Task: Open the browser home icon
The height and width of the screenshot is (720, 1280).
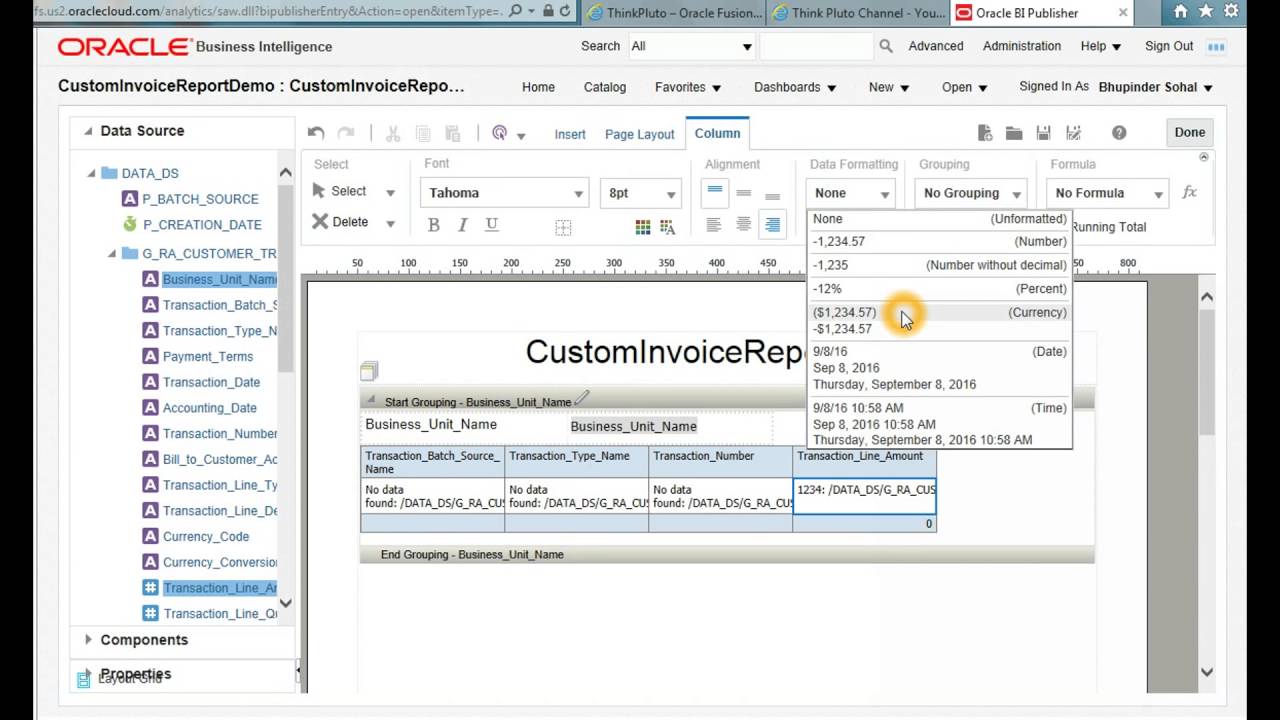Action: [1181, 12]
